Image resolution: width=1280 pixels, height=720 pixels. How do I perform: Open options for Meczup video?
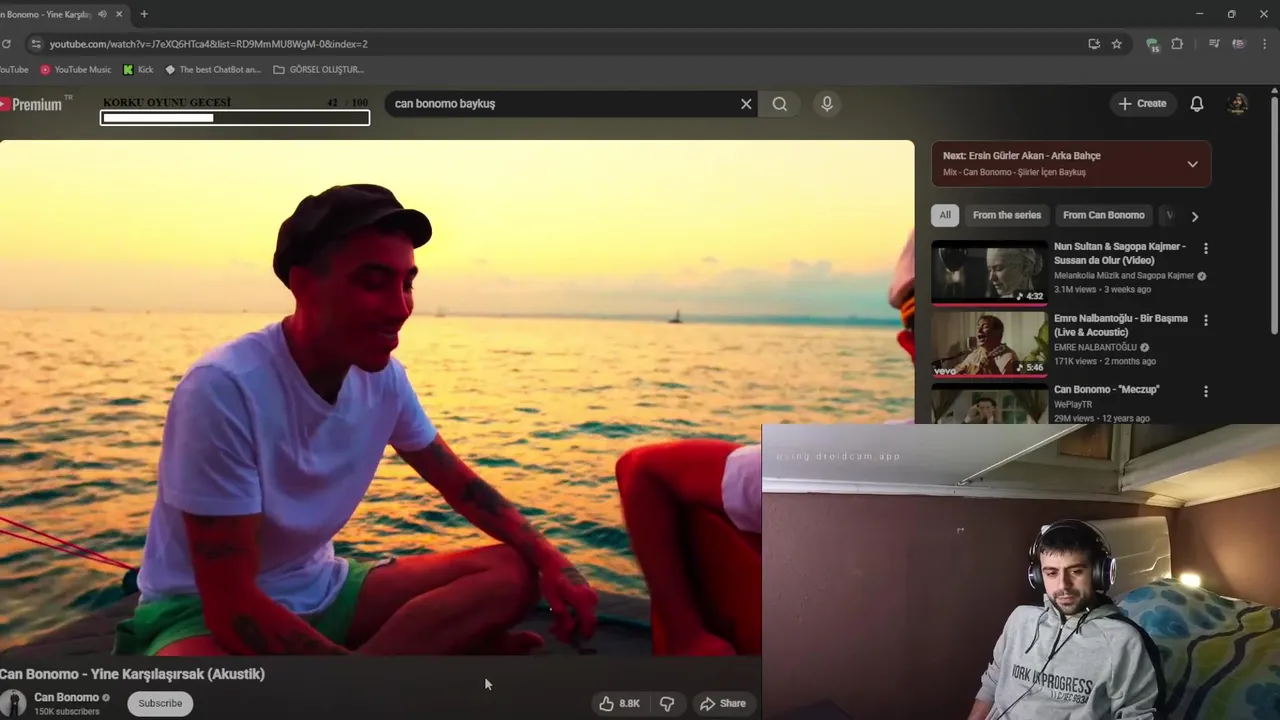click(x=1206, y=391)
